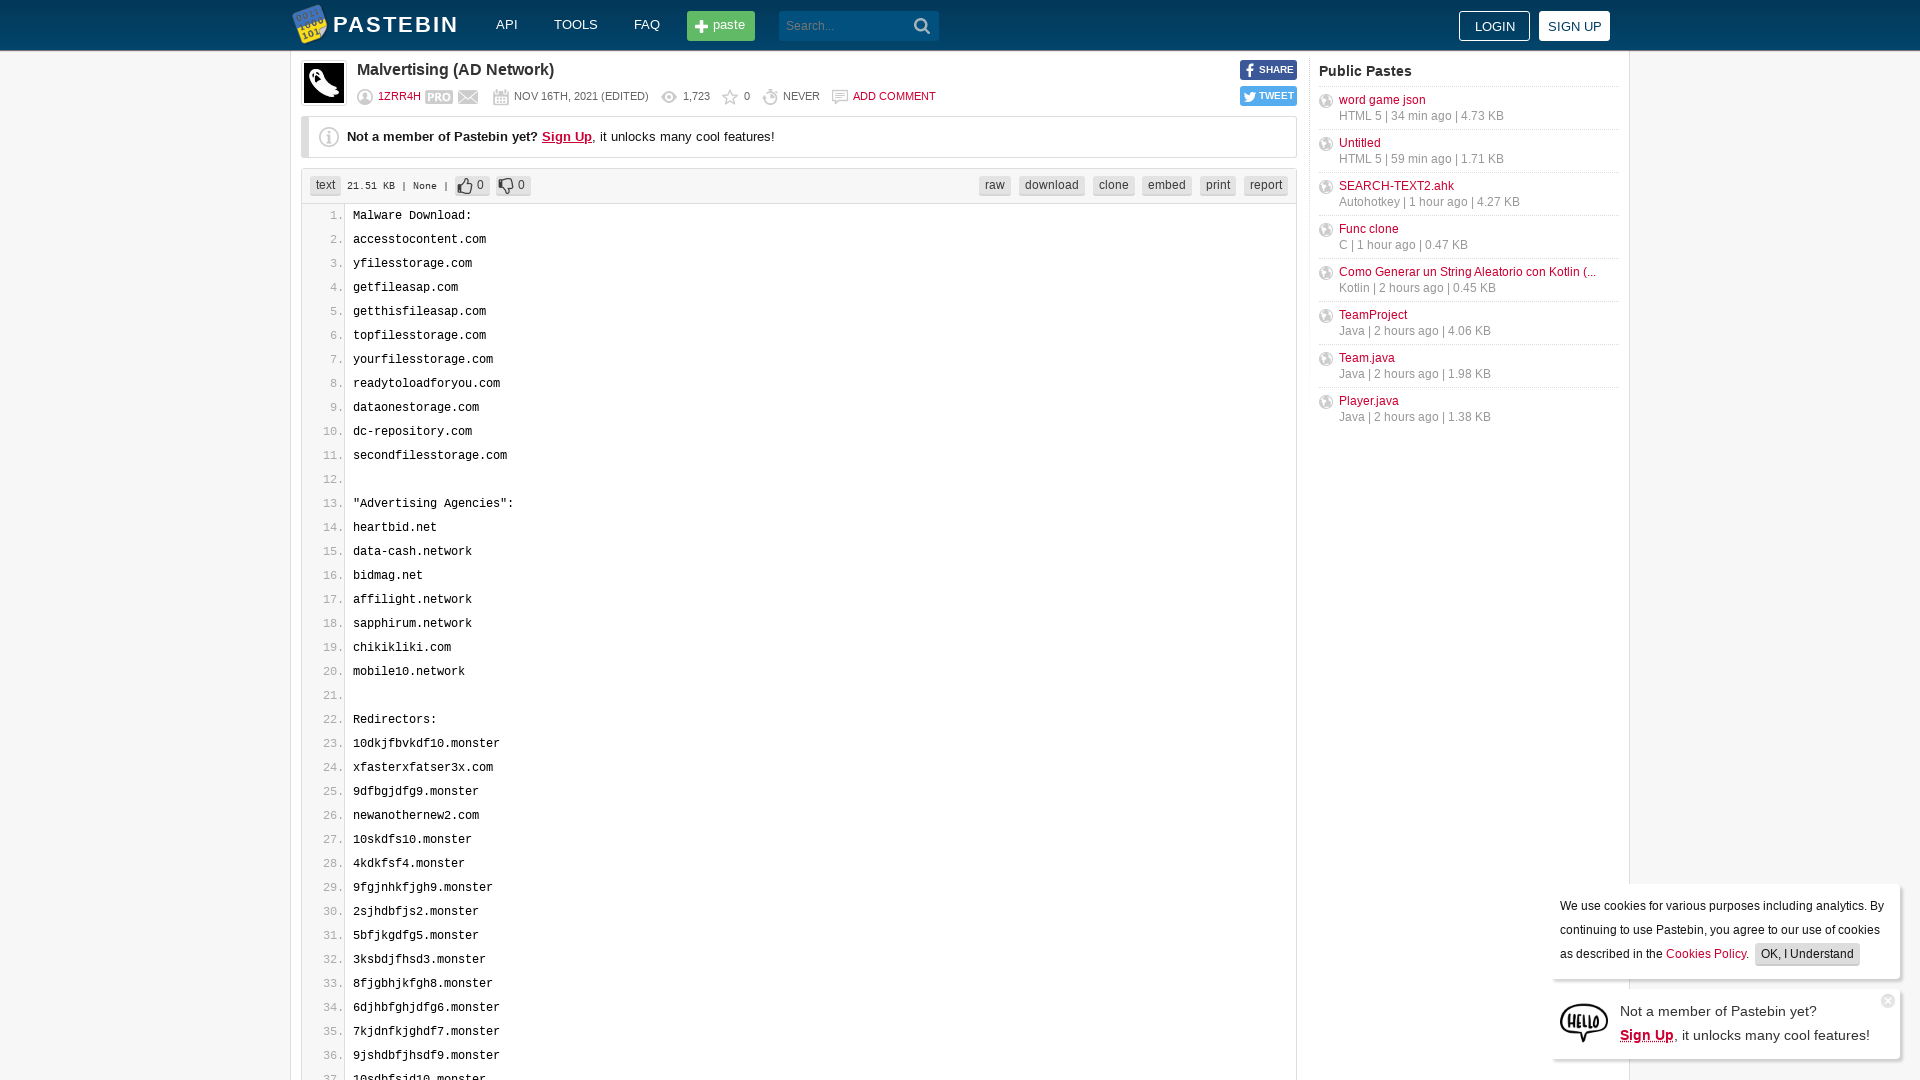Click the comment bubble icon

point(840,97)
